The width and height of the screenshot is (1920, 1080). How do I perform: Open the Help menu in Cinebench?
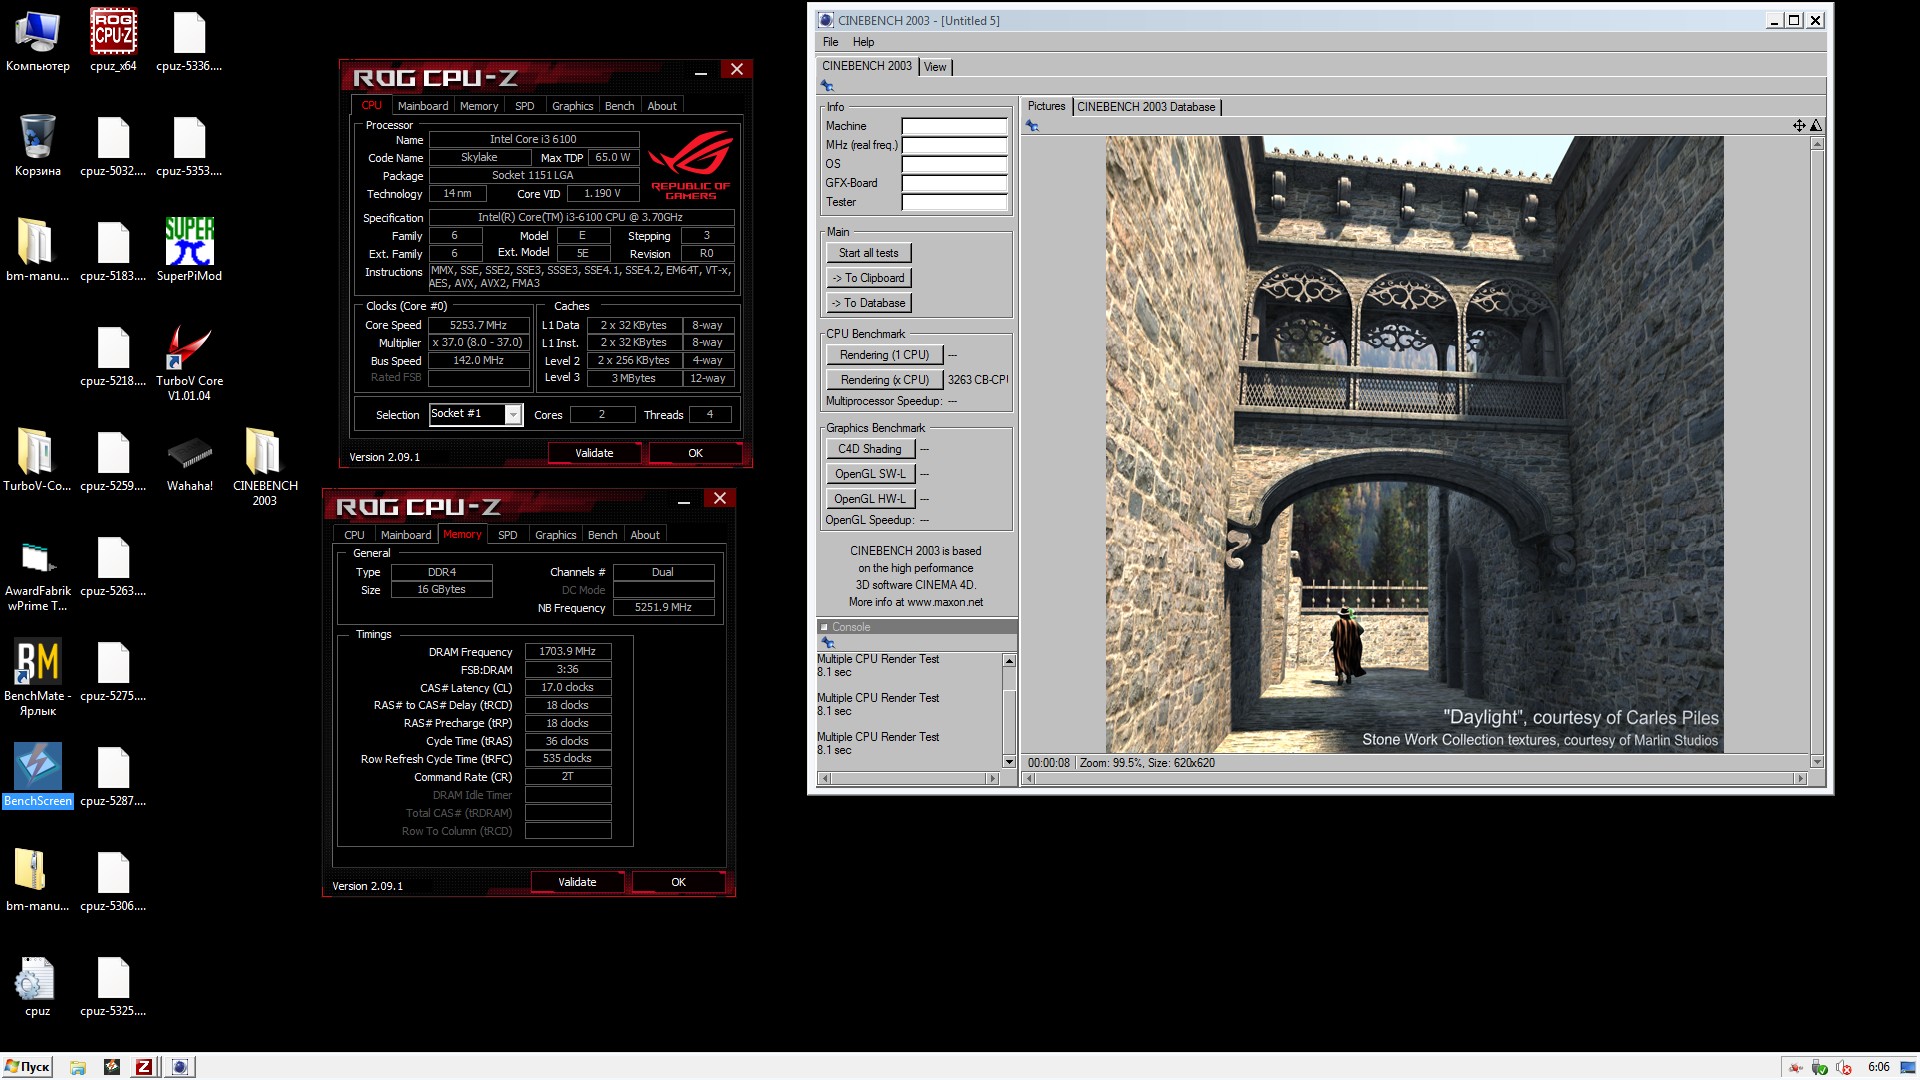(863, 42)
